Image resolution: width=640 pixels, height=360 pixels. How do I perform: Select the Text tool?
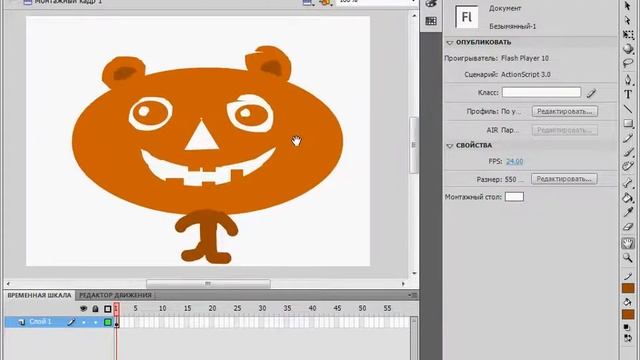click(x=628, y=94)
